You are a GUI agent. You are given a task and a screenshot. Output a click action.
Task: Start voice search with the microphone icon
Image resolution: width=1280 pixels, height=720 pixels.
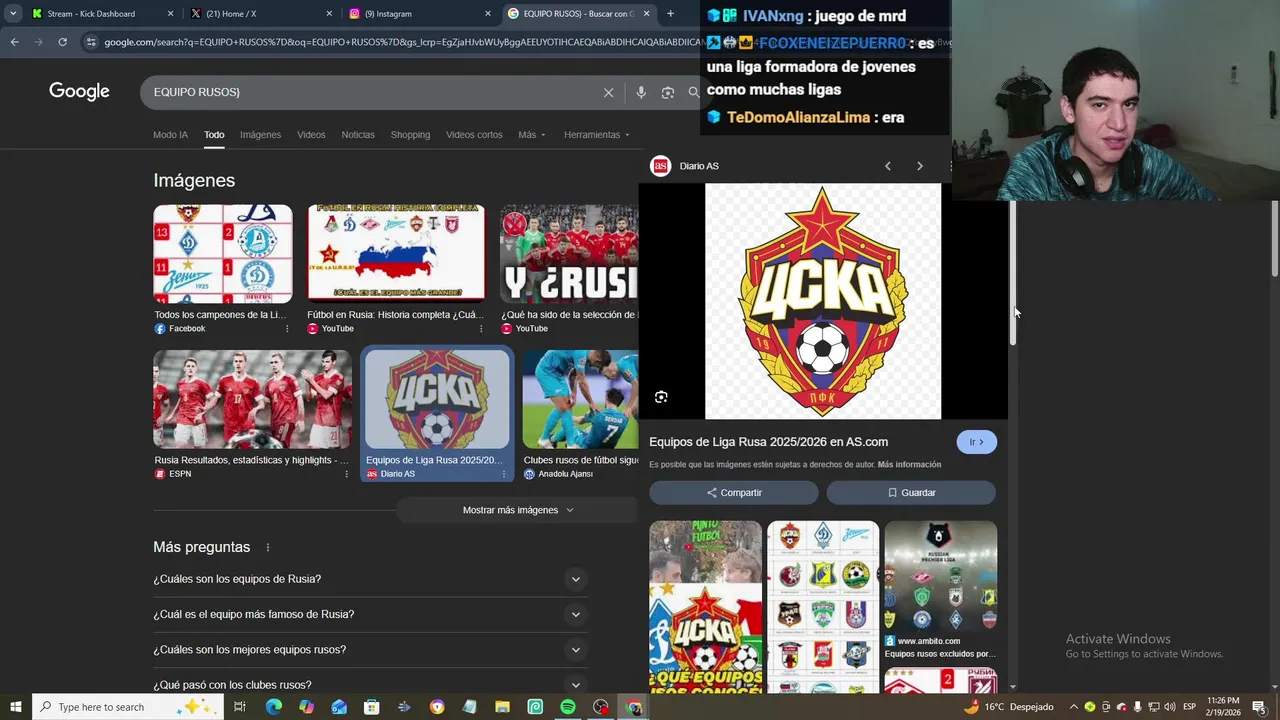coord(641,92)
